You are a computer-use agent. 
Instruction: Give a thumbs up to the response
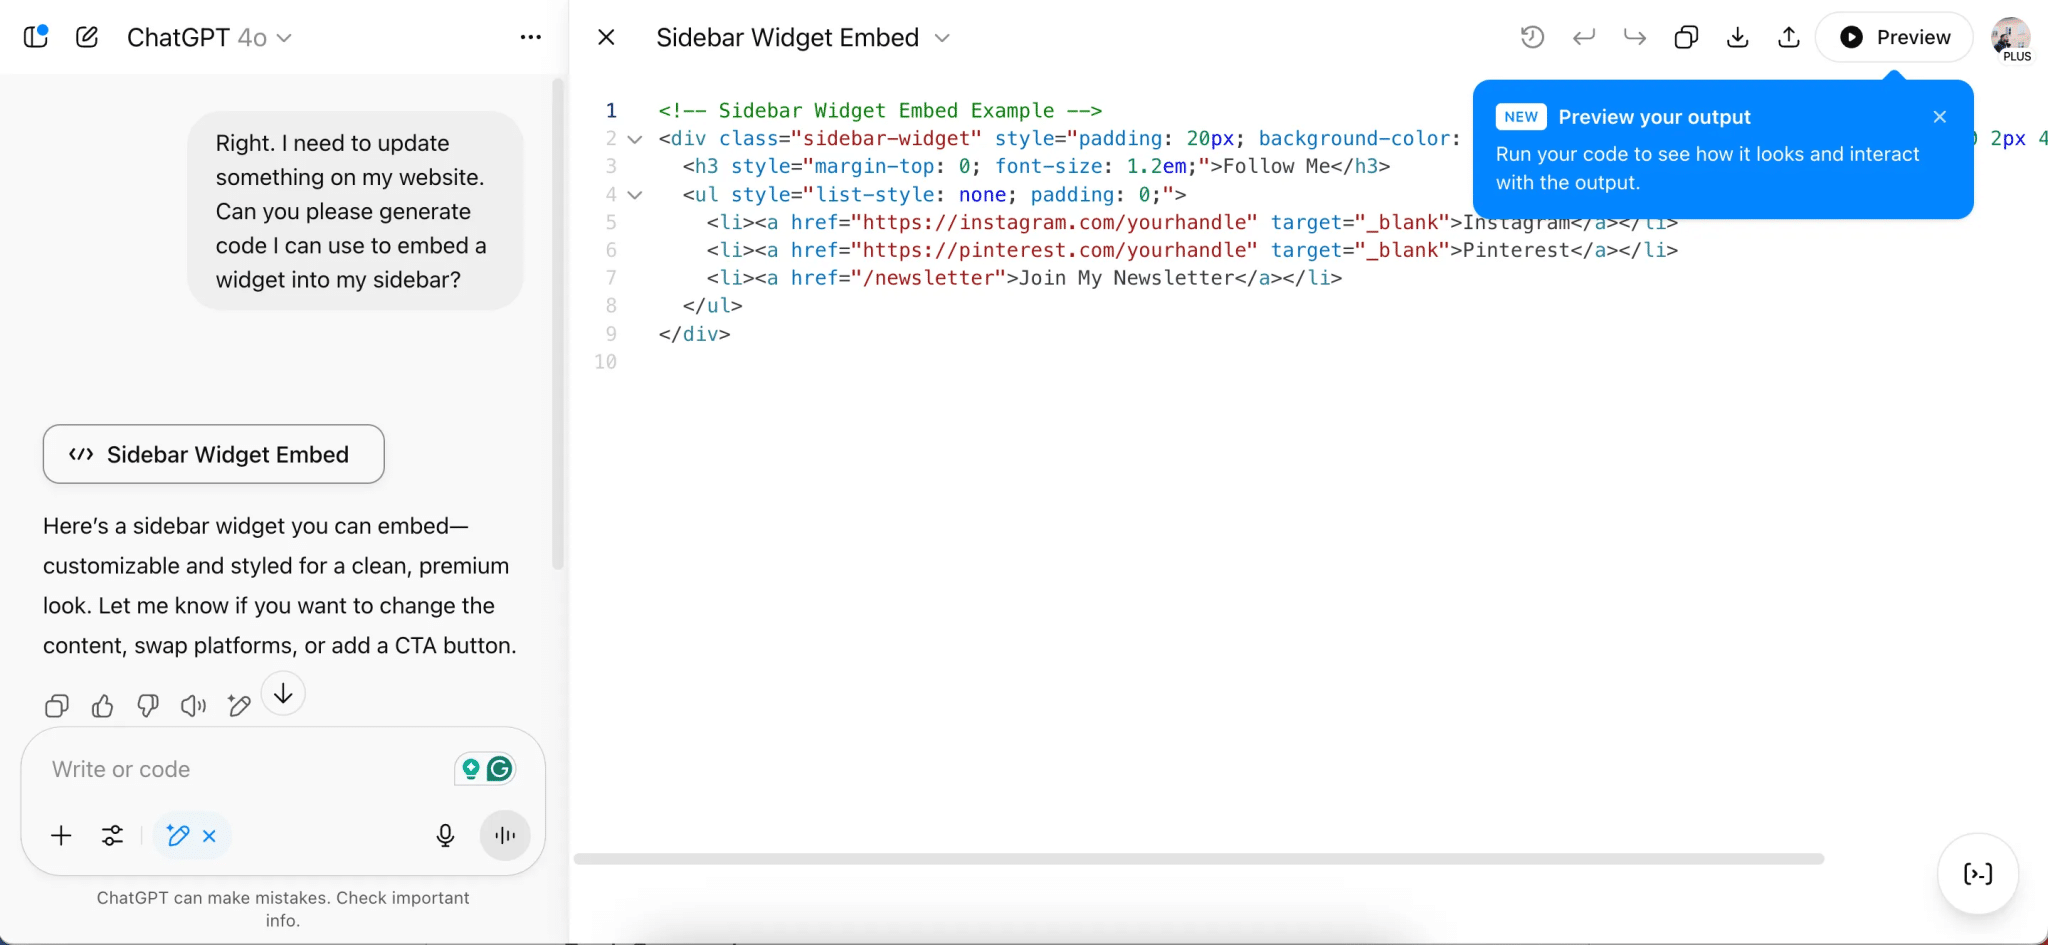(x=102, y=706)
